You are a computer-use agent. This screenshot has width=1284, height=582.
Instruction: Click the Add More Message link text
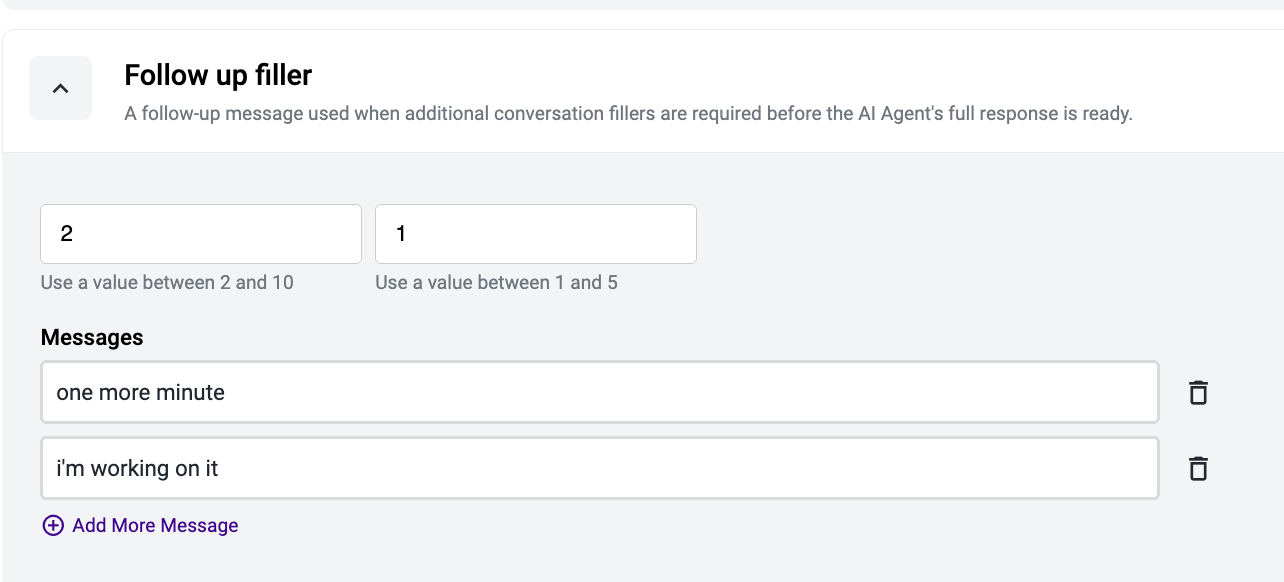tap(155, 525)
